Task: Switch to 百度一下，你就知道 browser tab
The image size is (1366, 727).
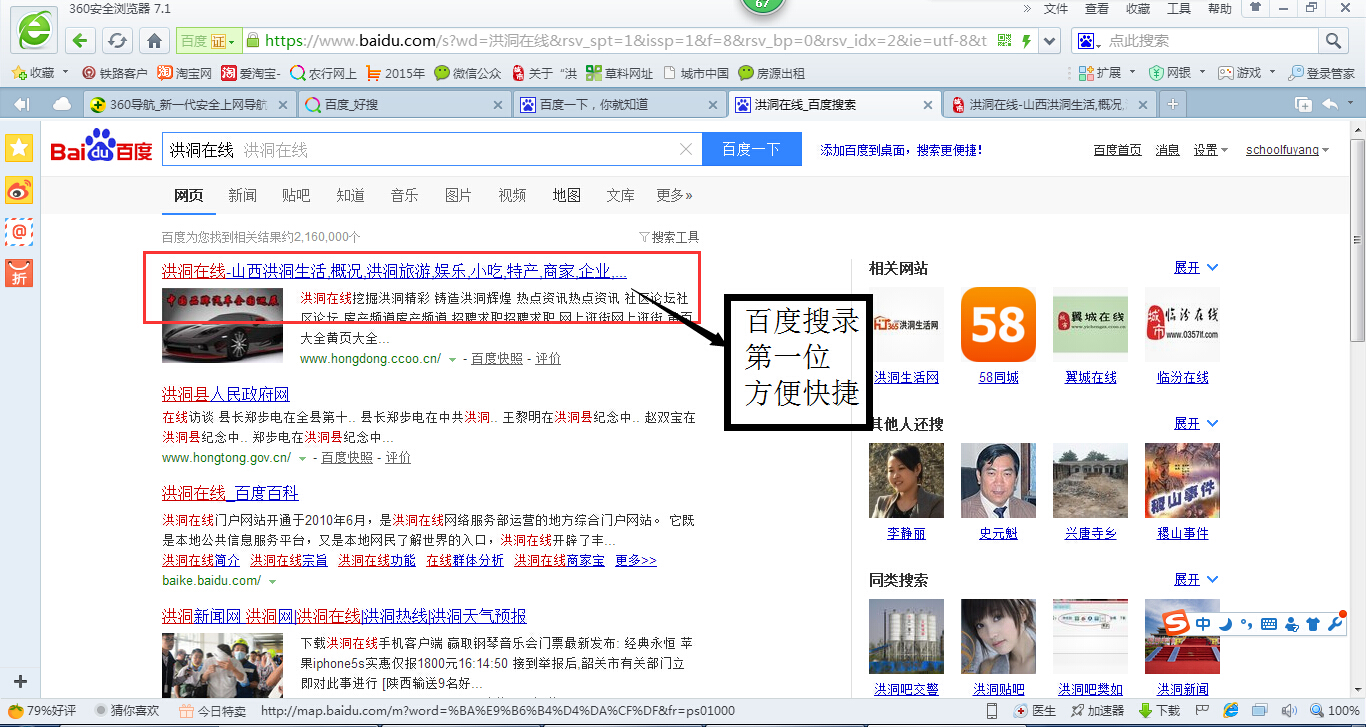Action: pos(619,104)
